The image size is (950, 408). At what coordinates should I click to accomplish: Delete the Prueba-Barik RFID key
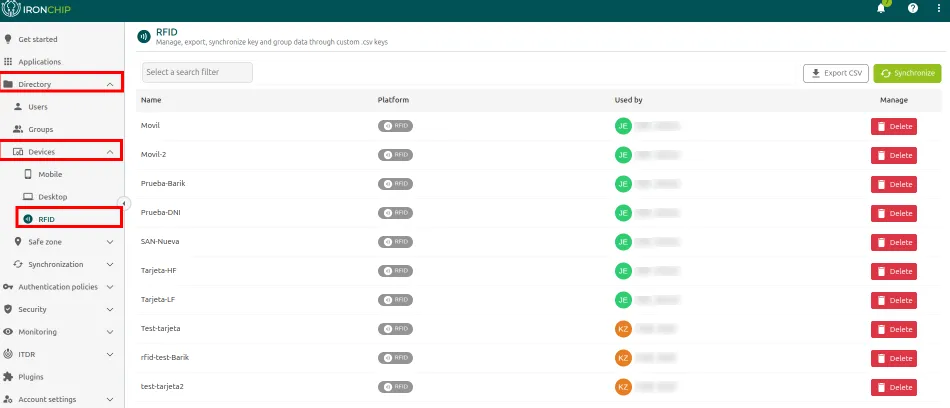(x=894, y=184)
